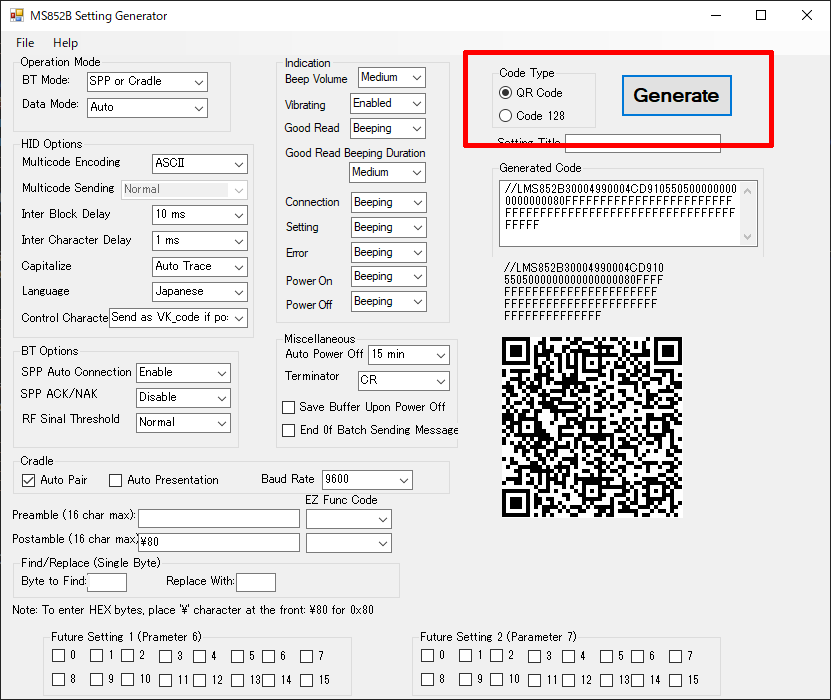Open the File menu
This screenshot has width=831, height=700.
25,43
